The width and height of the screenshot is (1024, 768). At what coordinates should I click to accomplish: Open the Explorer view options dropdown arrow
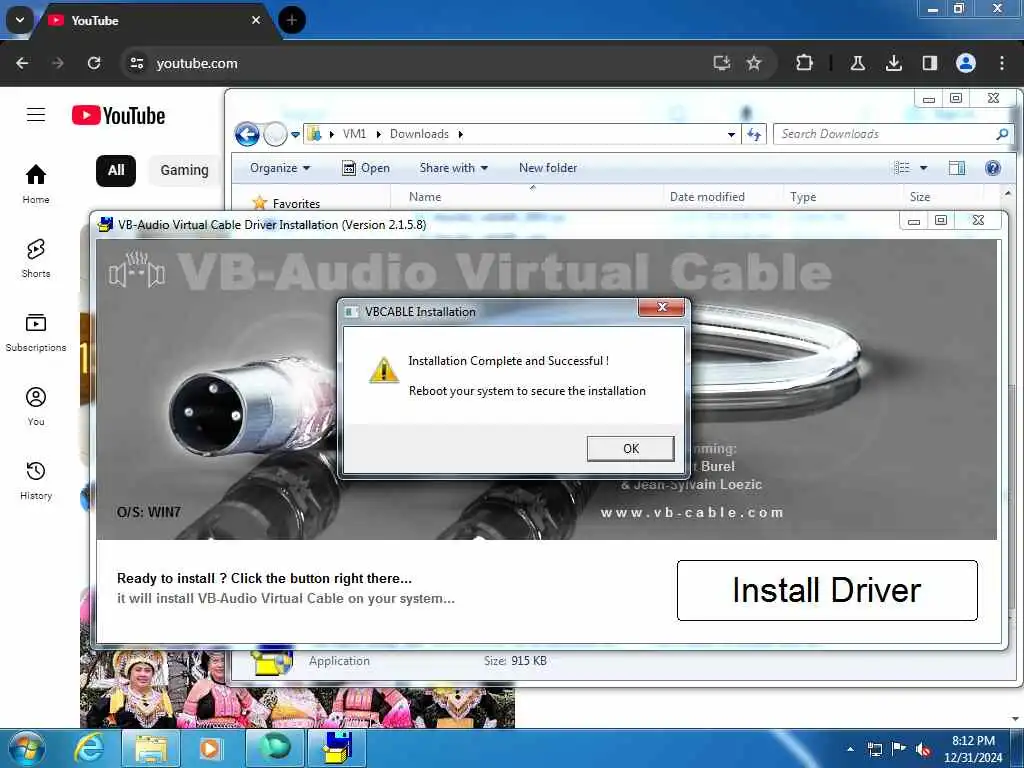click(x=923, y=168)
